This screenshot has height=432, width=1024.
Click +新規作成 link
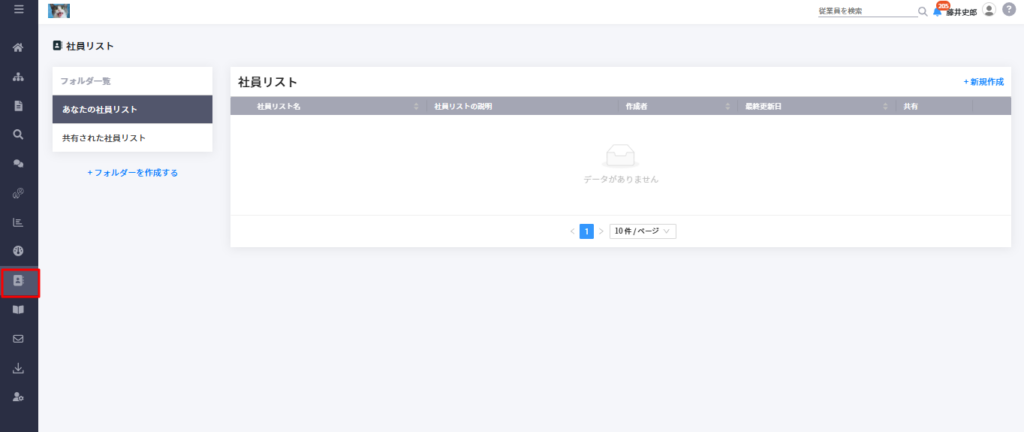click(x=984, y=82)
